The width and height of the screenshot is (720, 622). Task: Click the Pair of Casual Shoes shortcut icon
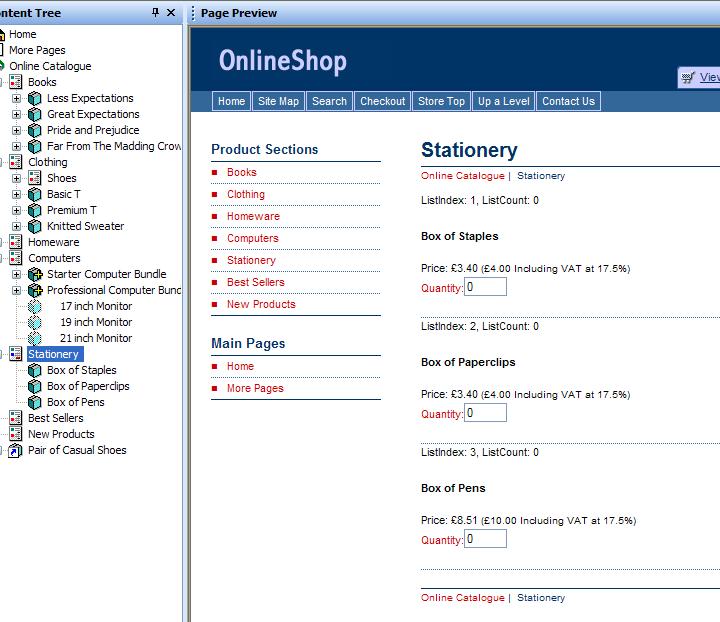coord(16,450)
